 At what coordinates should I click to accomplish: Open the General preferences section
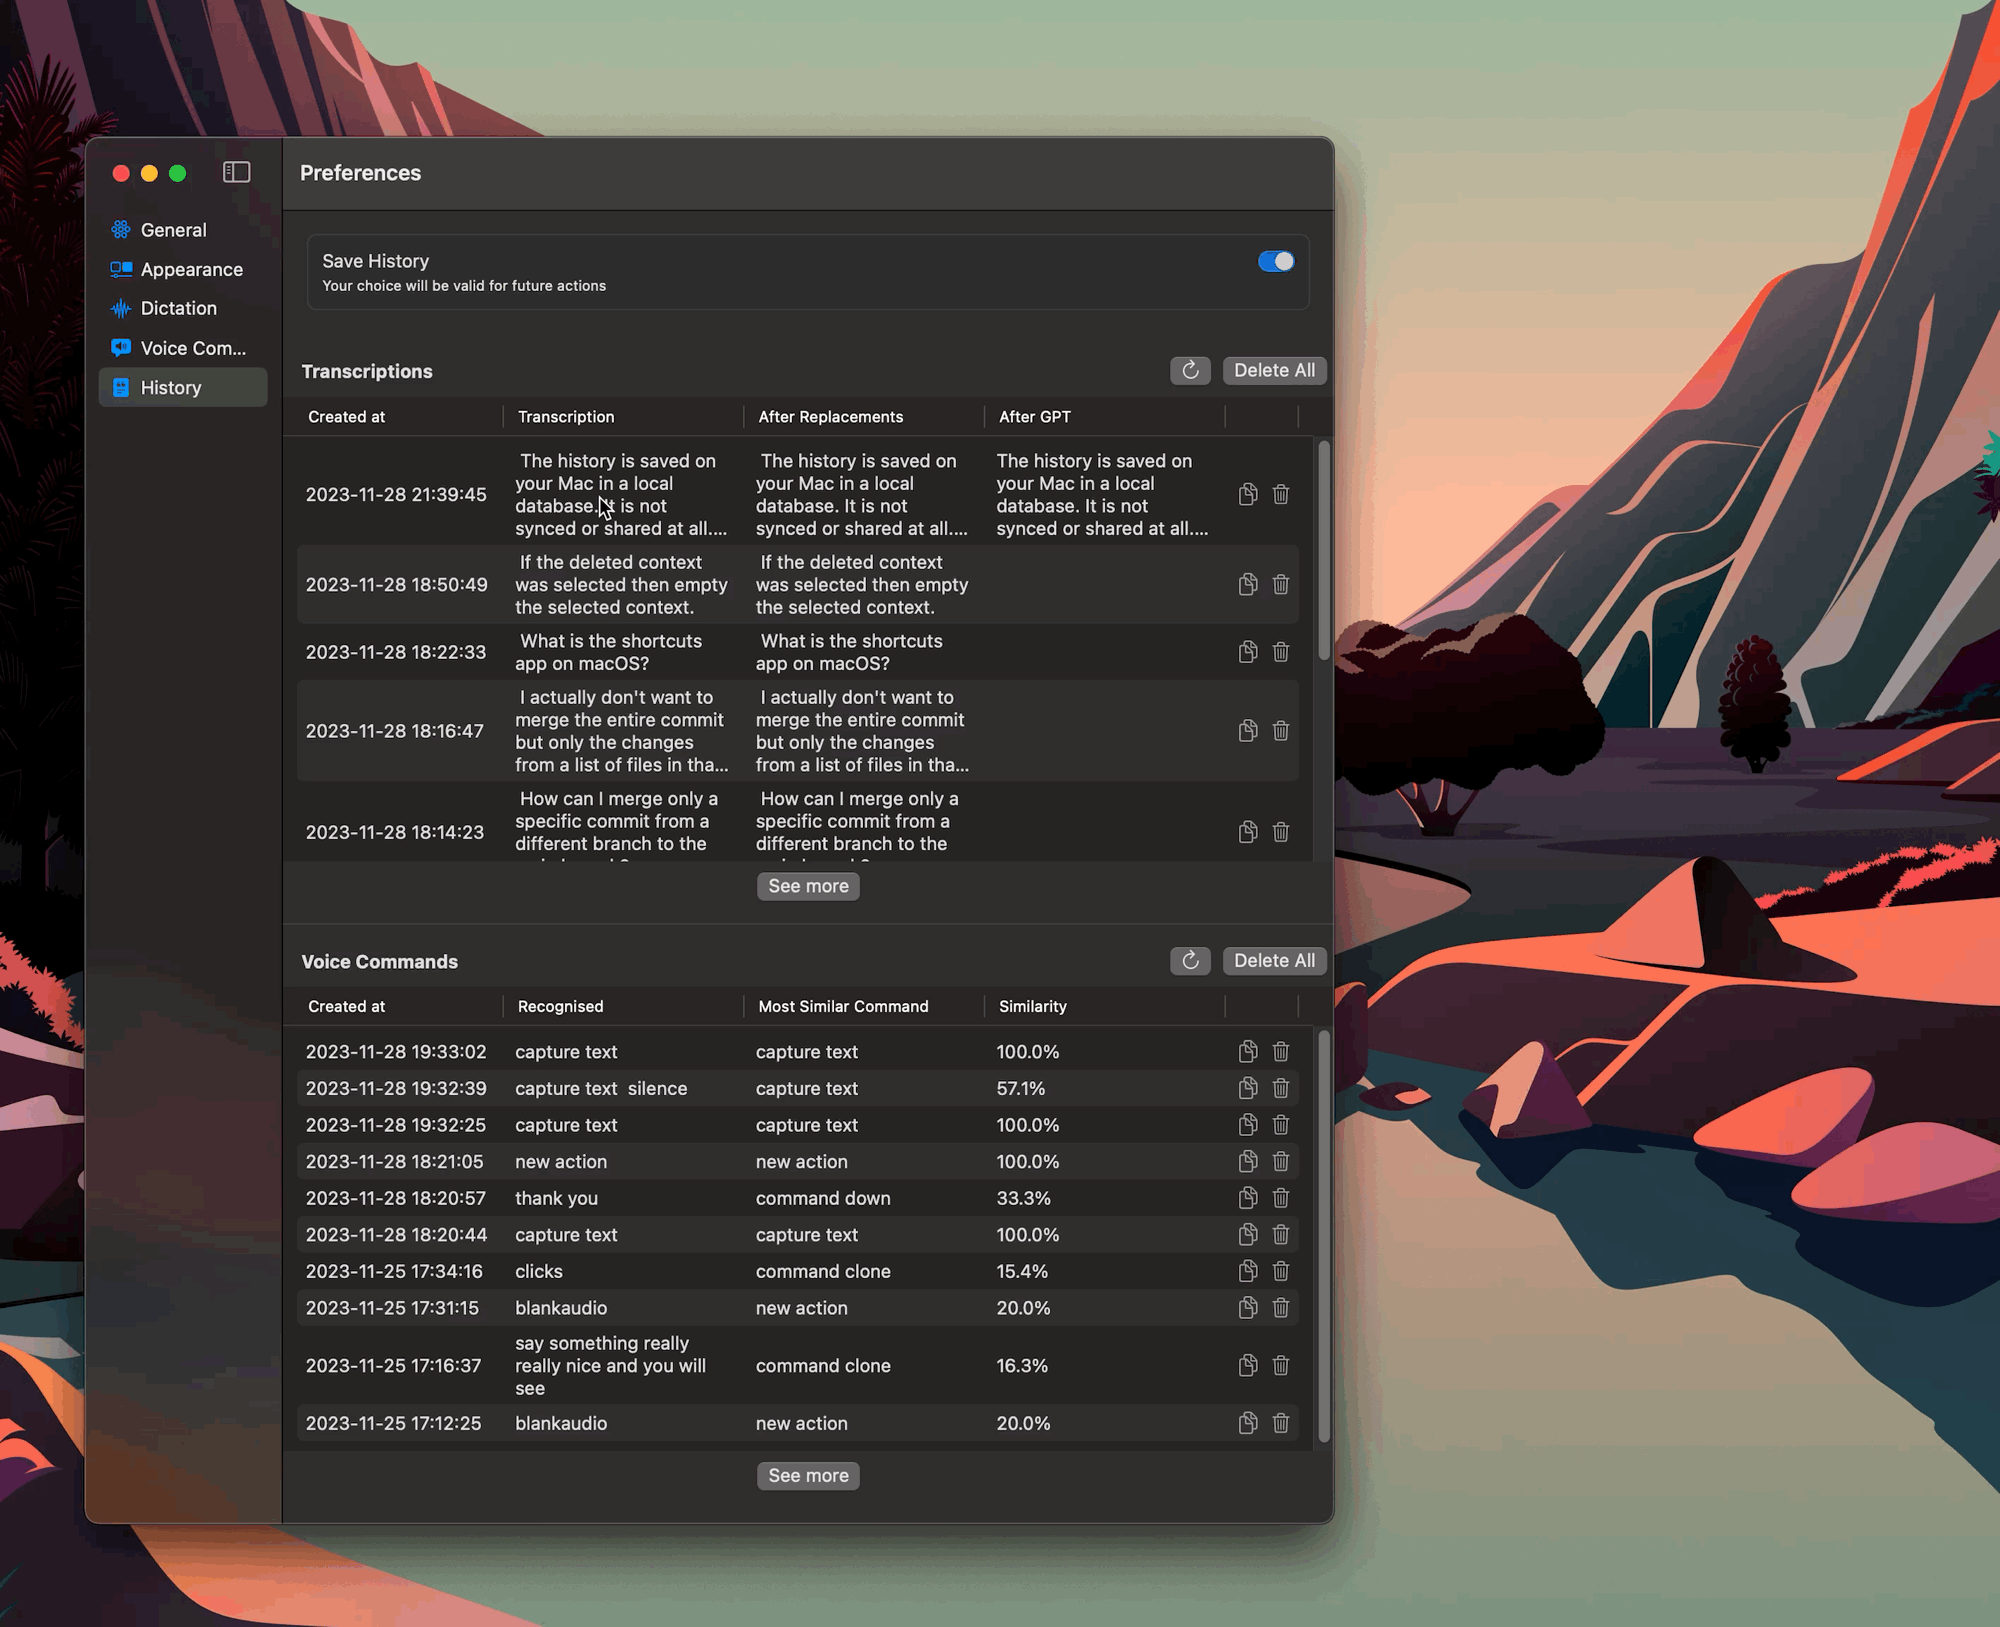click(173, 230)
